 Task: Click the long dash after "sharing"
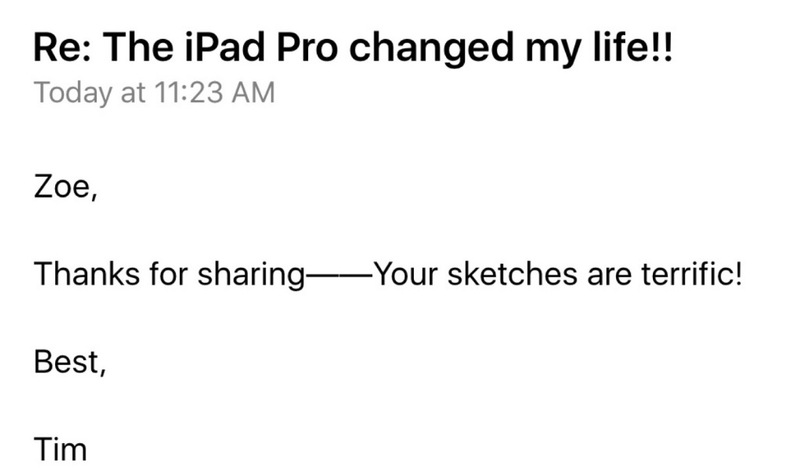339,276
